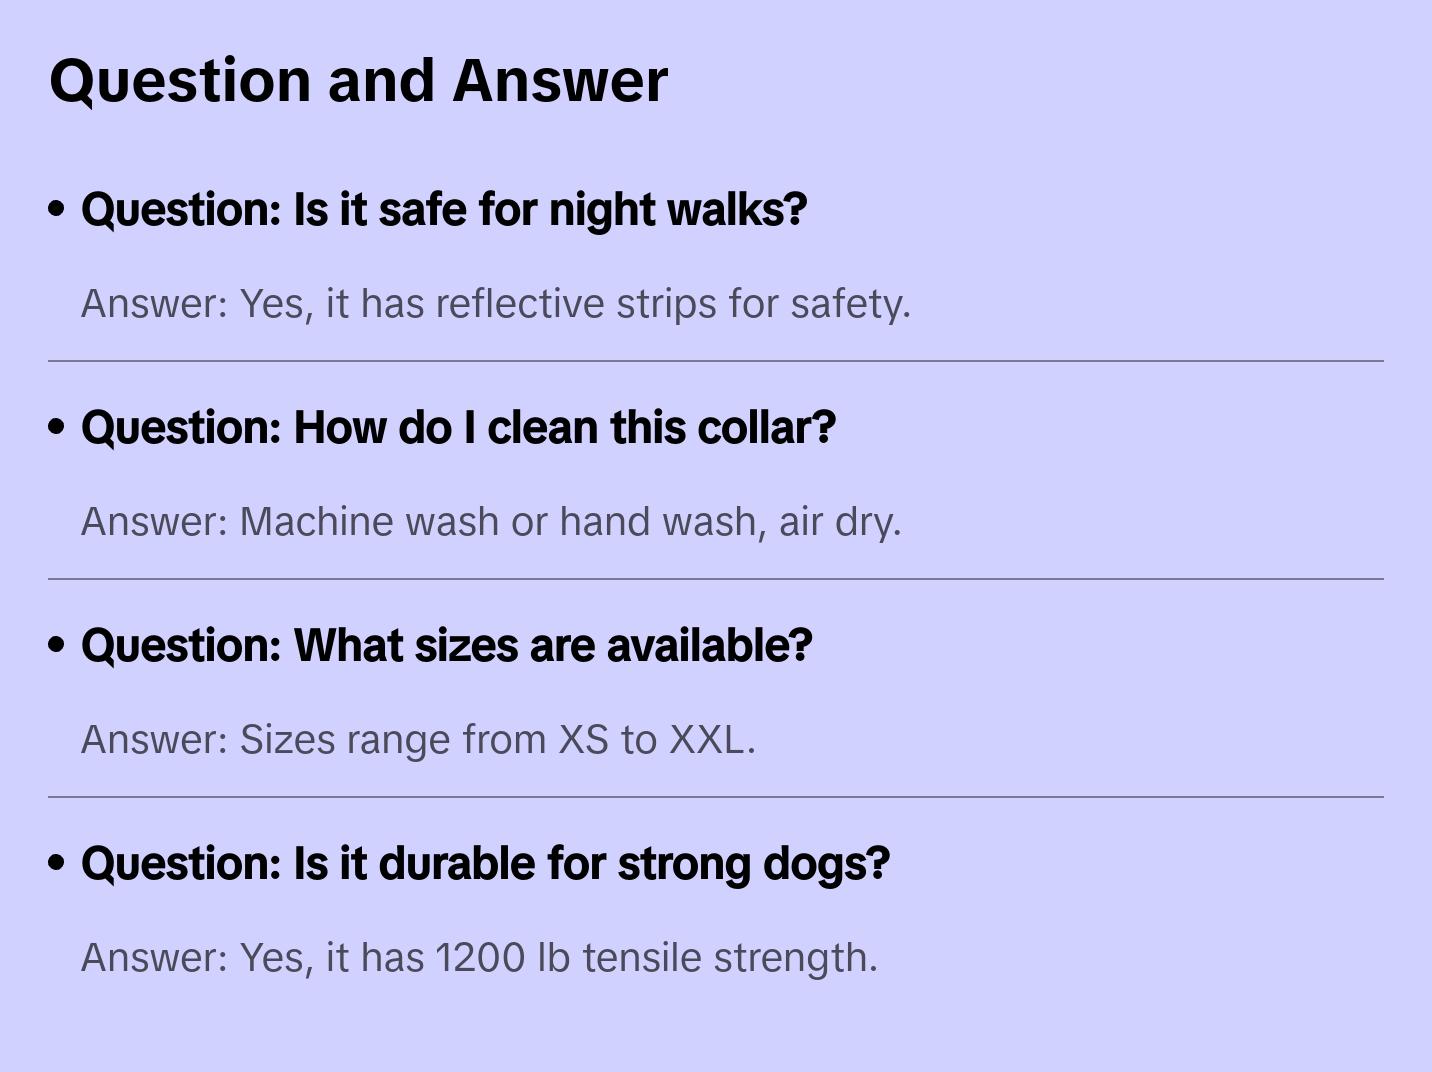
Task: Click the machine wash or hand wash answer
Action: point(491,522)
